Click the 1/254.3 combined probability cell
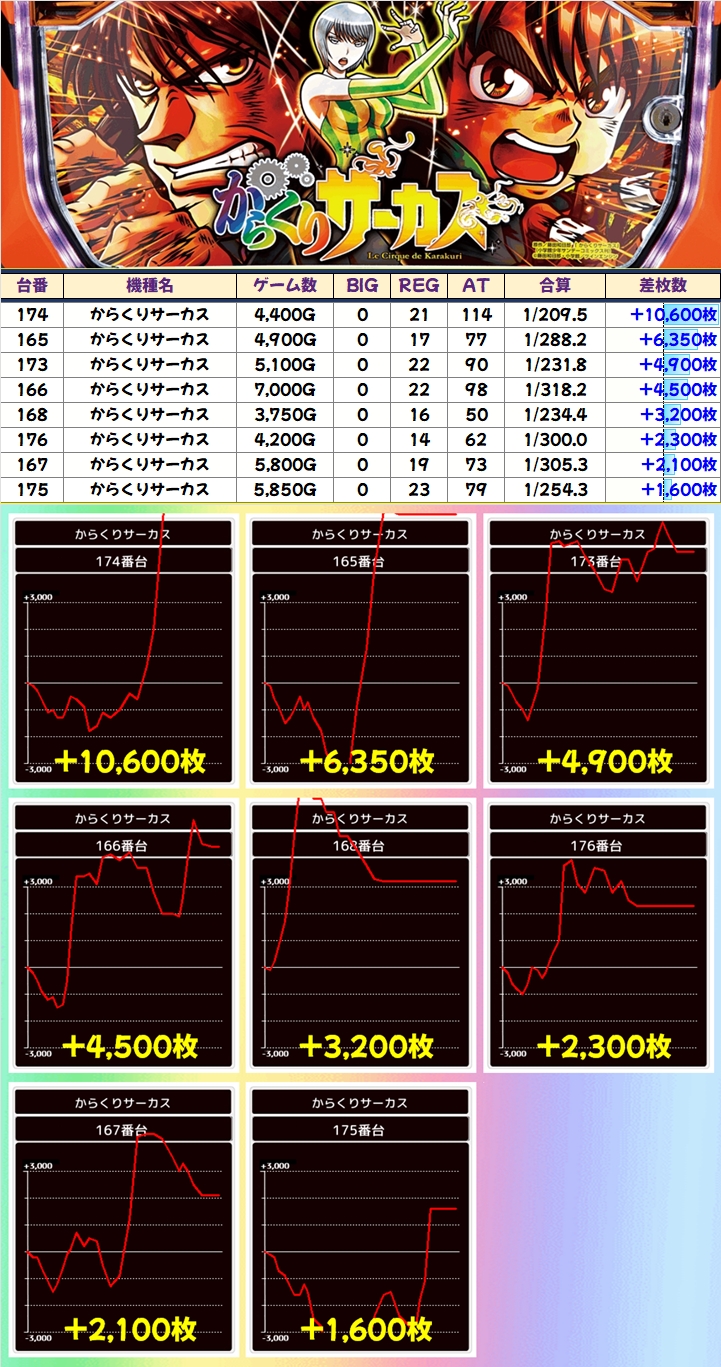 (554, 489)
